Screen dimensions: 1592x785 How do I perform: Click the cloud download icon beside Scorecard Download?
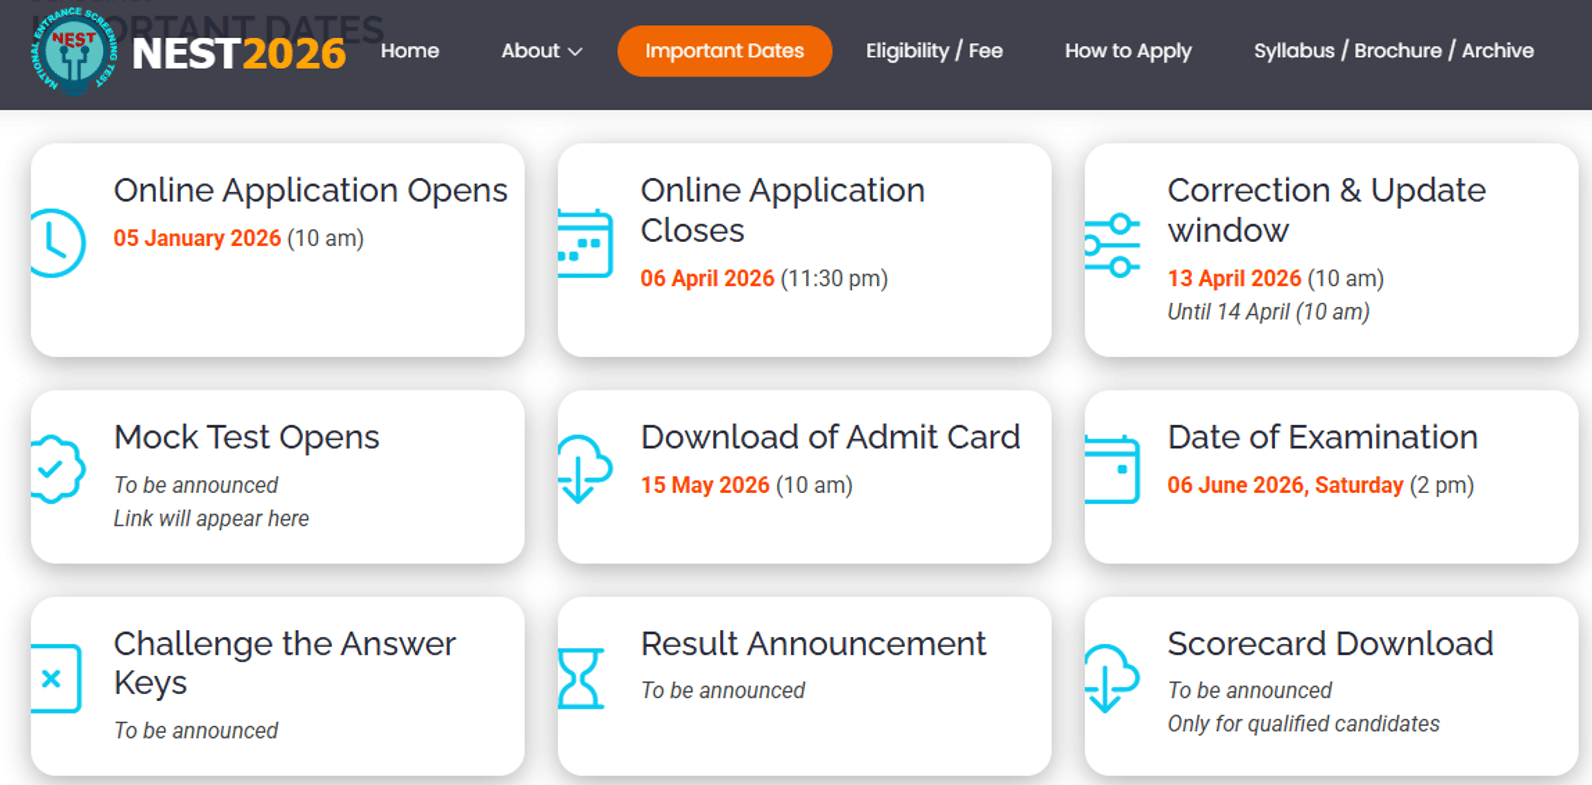pyautogui.click(x=1111, y=678)
